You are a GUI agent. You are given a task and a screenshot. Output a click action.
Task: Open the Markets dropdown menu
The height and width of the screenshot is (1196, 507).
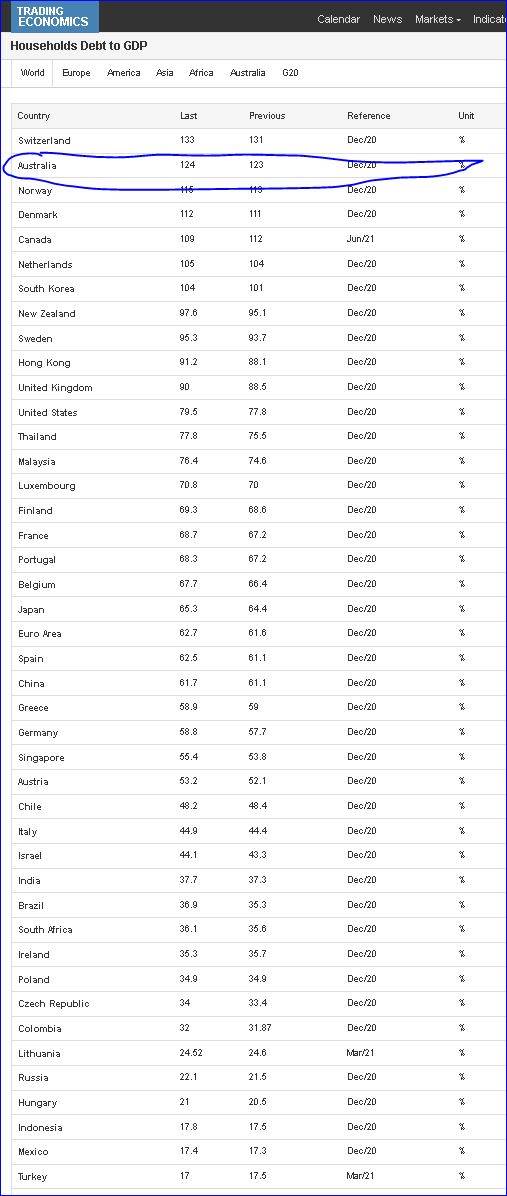(x=438, y=19)
